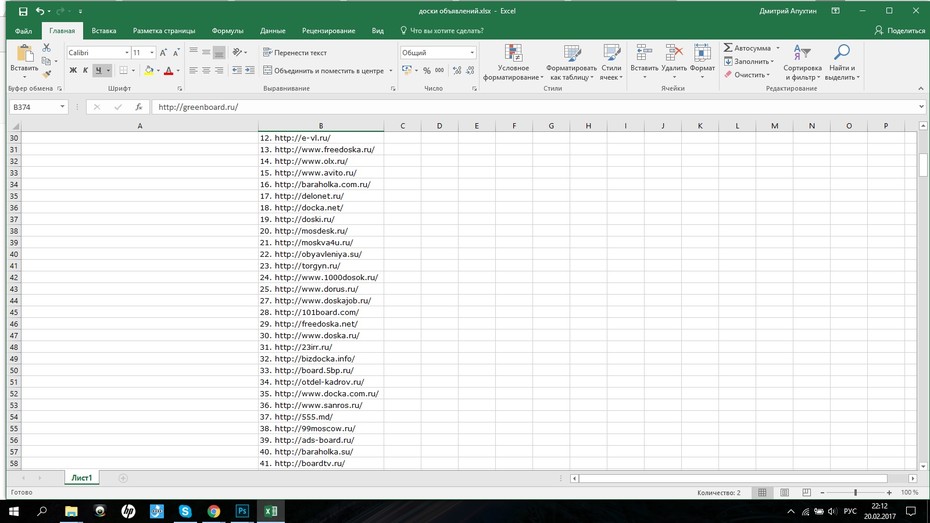930x523 pixels.
Task: Center text horizontally
Action: tap(206, 71)
